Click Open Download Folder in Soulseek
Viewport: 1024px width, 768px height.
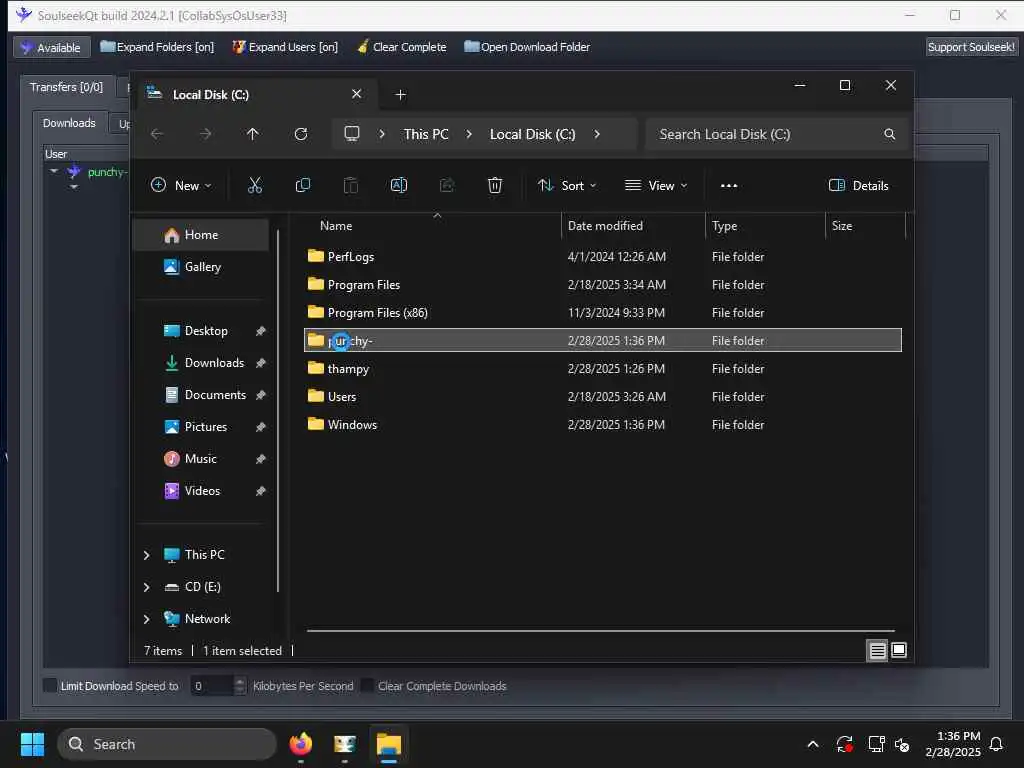tap(527, 47)
